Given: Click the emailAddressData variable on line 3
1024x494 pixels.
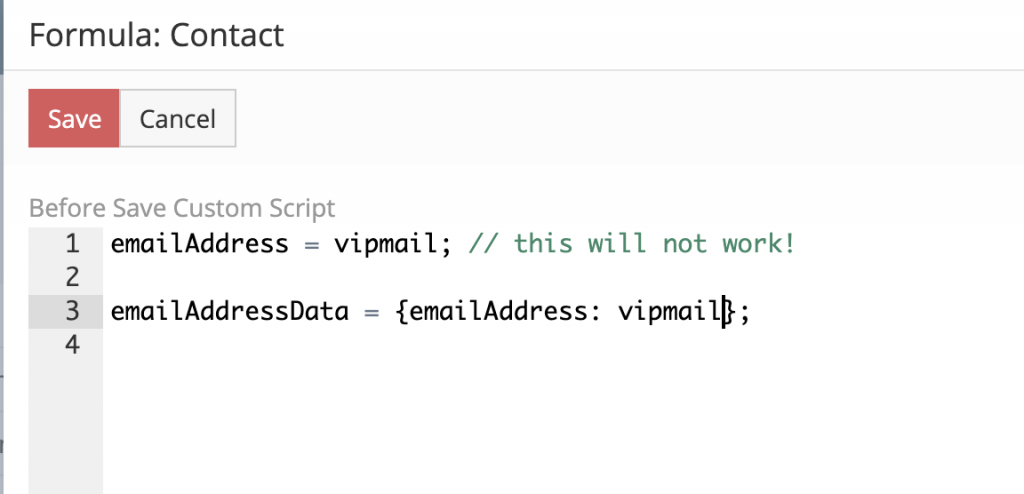Looking at the screenshot, I should click(x=229, y=311).
